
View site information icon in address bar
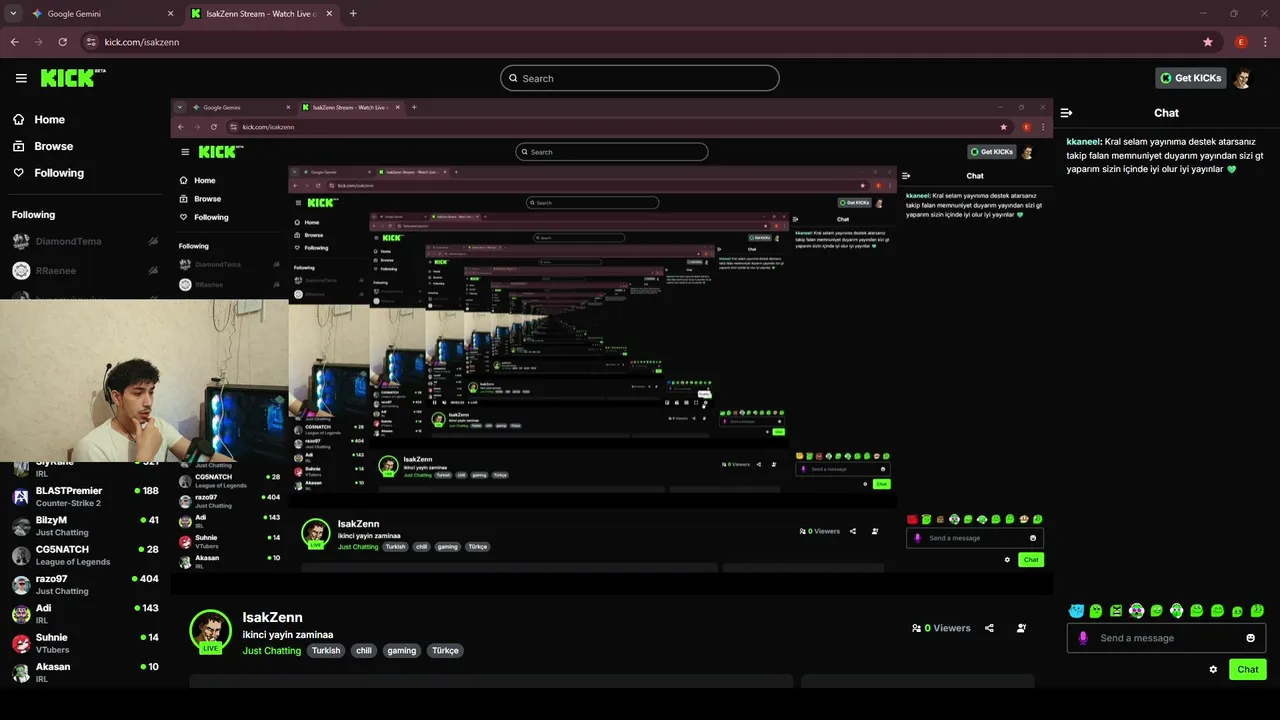coord(91,42)
